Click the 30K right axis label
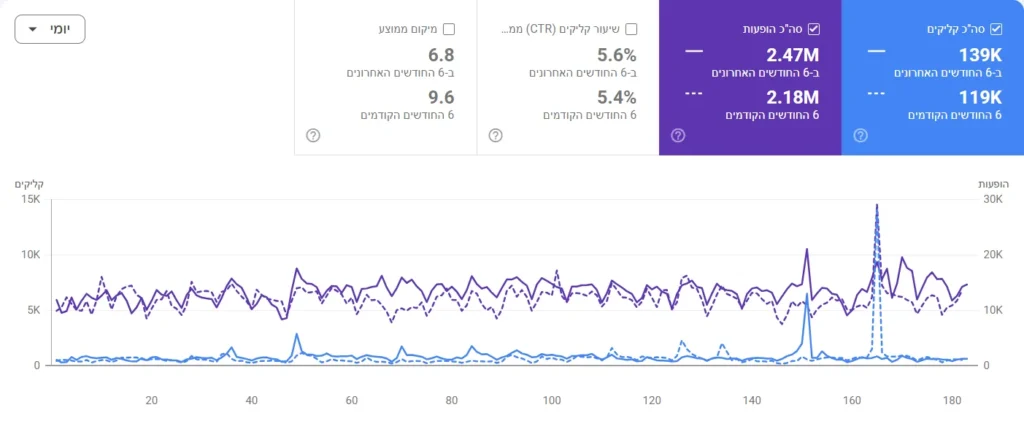The image size is (1024, 429). click(x=993, y=200)
